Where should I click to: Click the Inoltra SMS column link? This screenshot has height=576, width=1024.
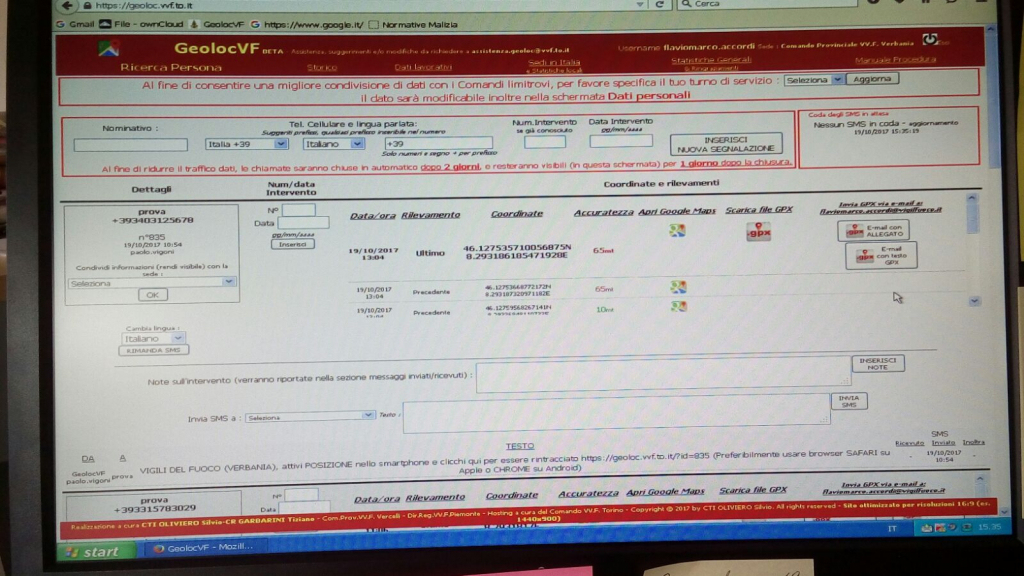point(973,442)
